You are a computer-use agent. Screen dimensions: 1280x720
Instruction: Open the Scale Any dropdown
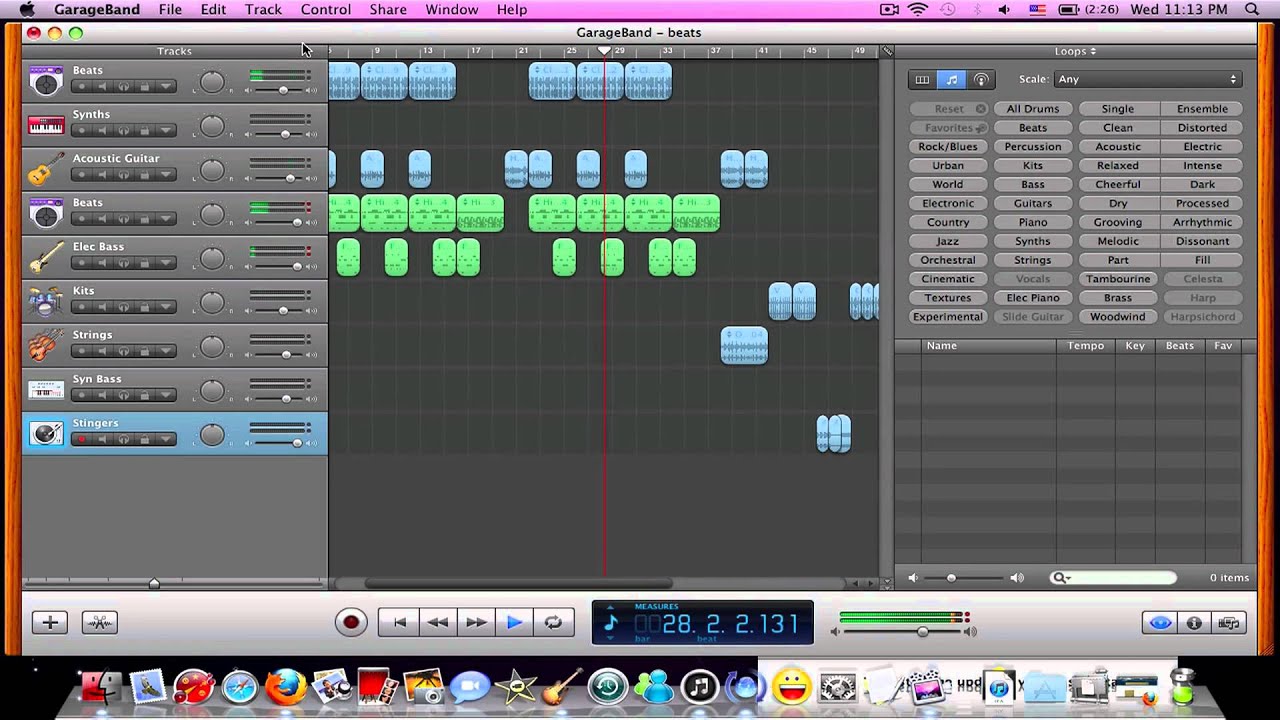coord(1147,79)
